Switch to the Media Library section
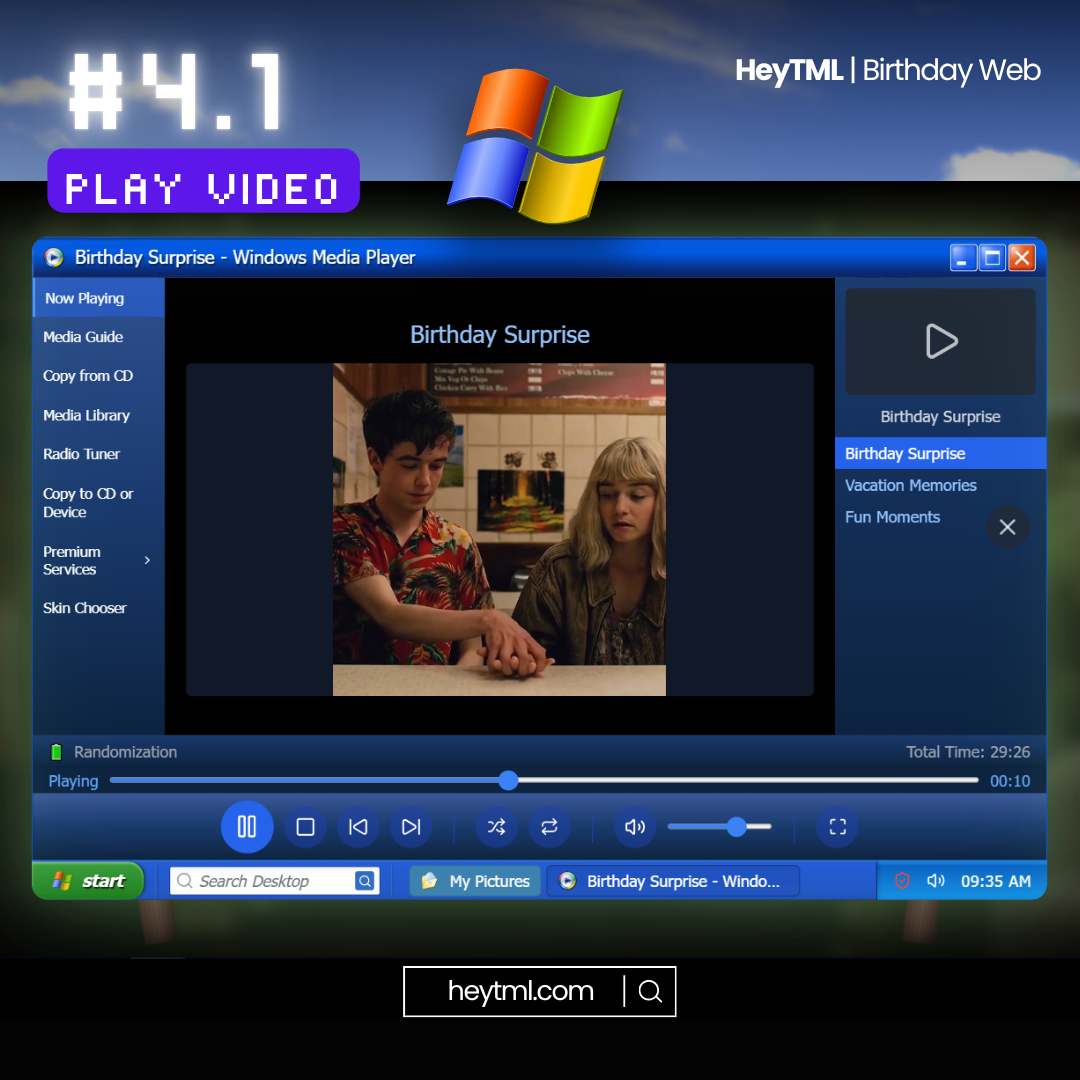Viewport: 1080px width, 1080px height. [x=88, y=415]
